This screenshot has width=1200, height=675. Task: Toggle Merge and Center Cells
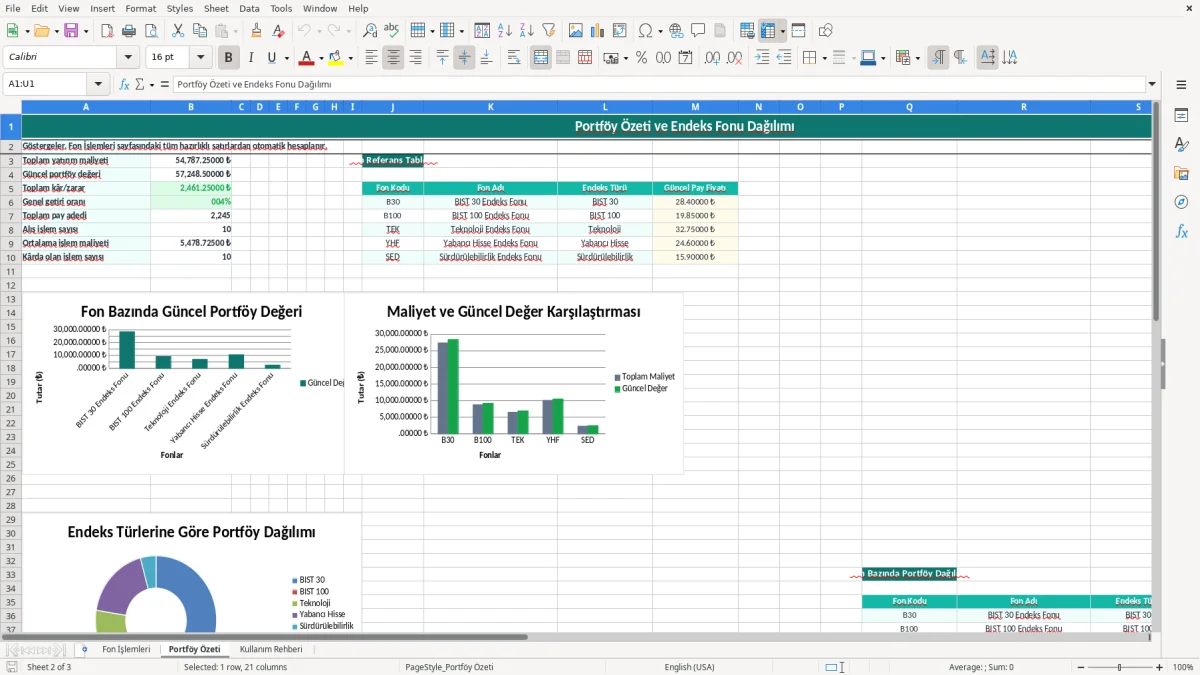pos(541,58)
